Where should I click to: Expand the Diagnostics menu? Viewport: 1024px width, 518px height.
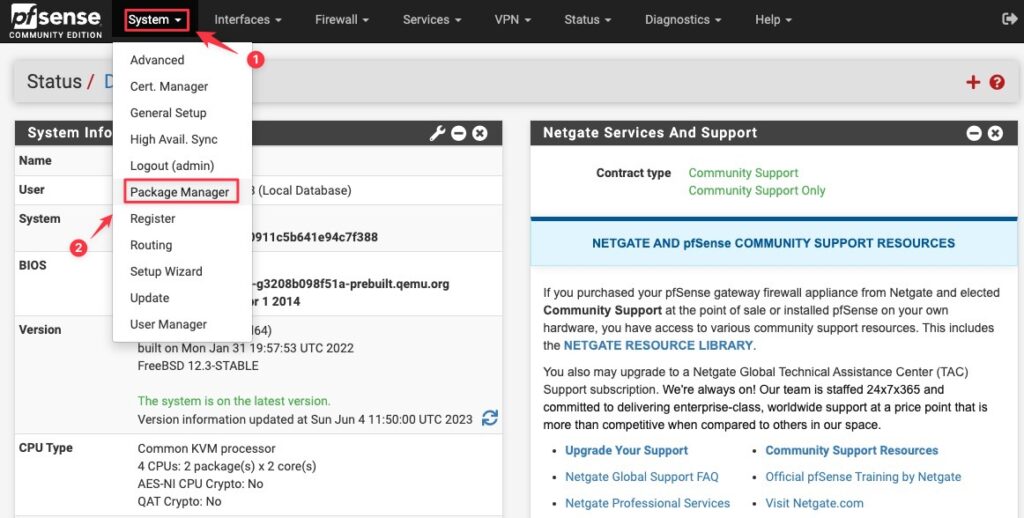[x=683, y=20]
